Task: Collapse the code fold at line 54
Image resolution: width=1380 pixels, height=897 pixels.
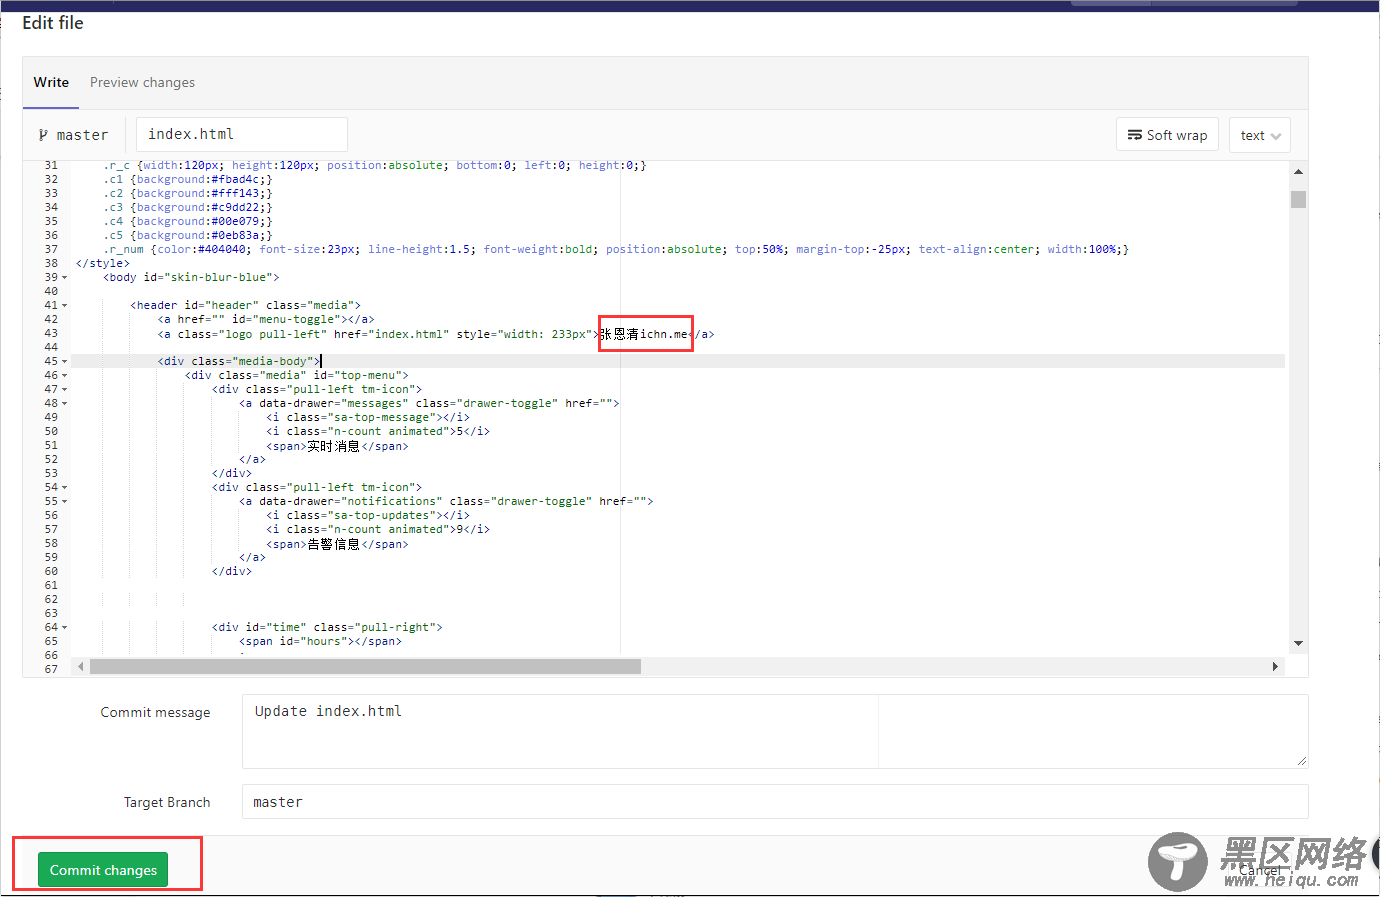Action: 65,488
